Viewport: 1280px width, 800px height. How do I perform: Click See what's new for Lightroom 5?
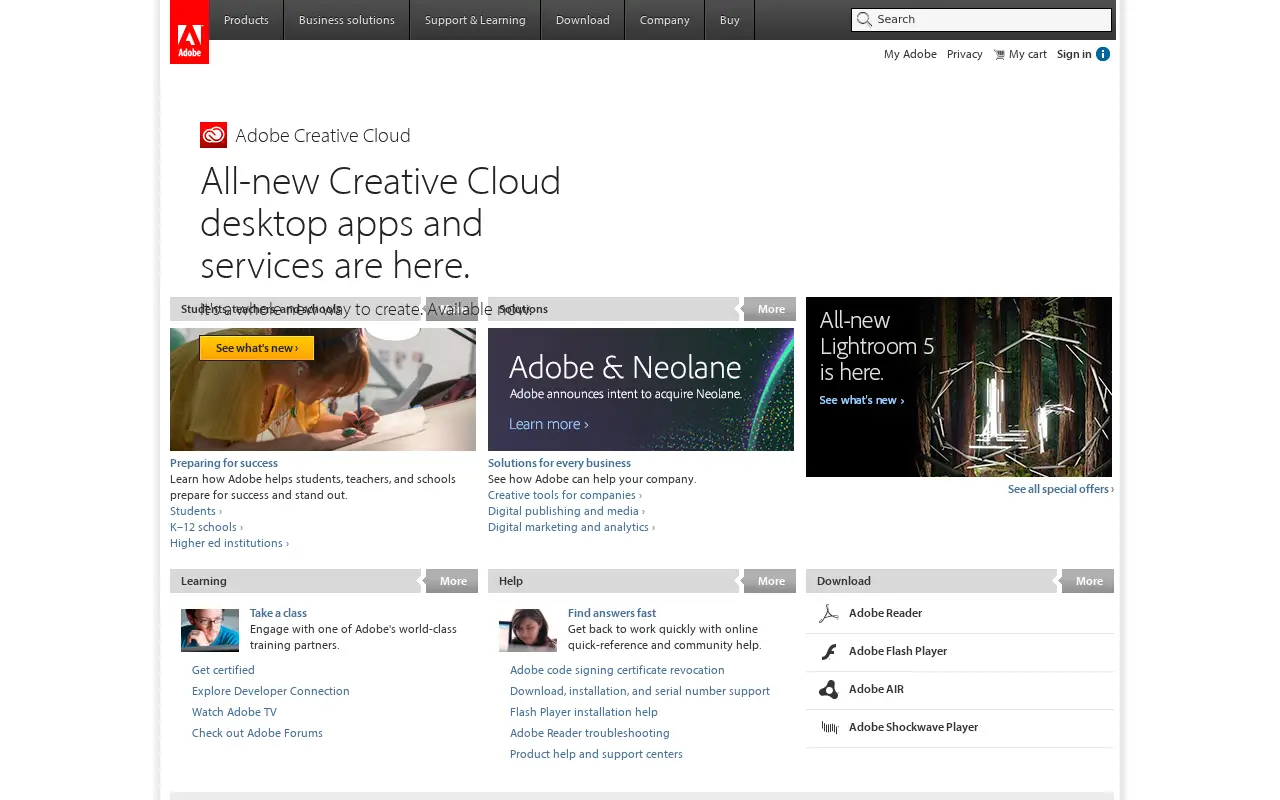tap(862, 400)
